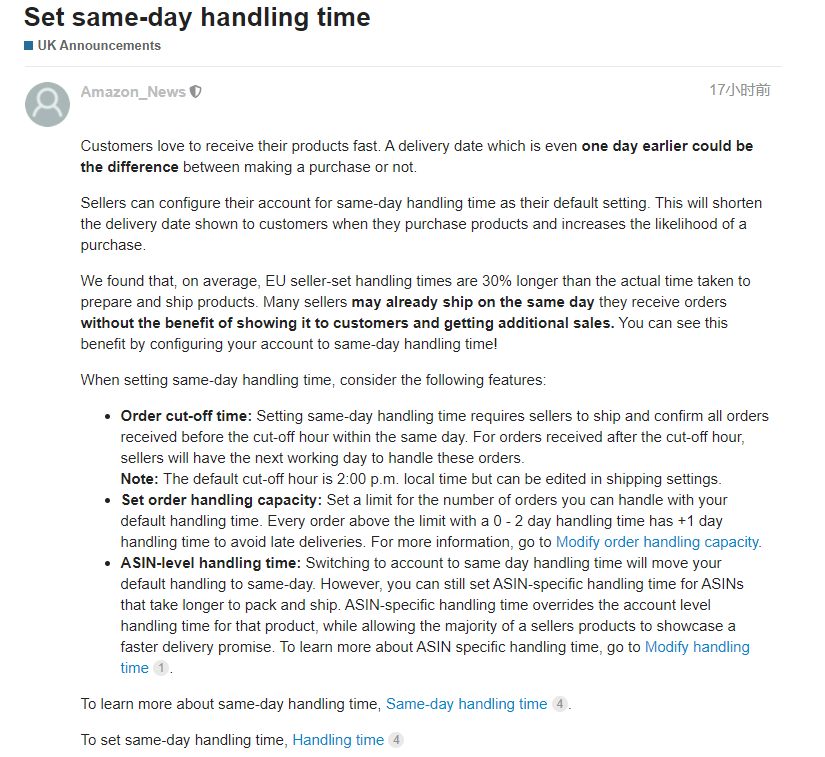Open the Same-day handling time link
The image size is (825, 757).
(466, 704)
